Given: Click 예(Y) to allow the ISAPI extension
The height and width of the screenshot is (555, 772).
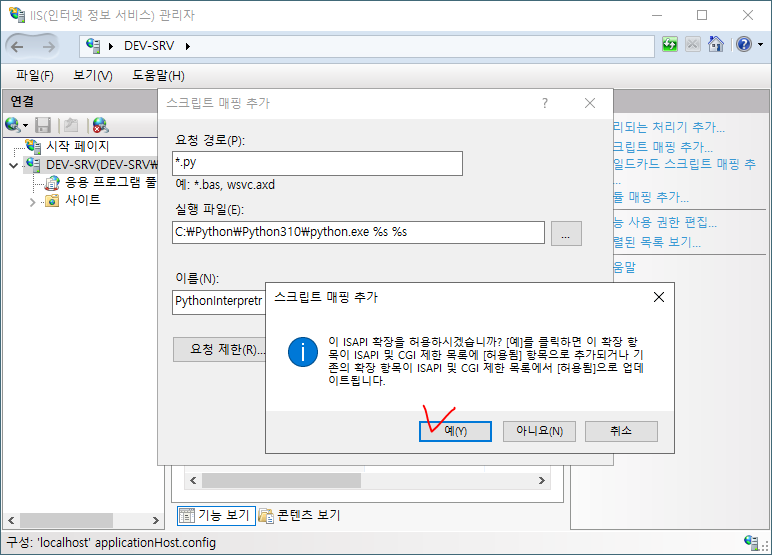Looking at the screenshot, I should tap(455, 431).
